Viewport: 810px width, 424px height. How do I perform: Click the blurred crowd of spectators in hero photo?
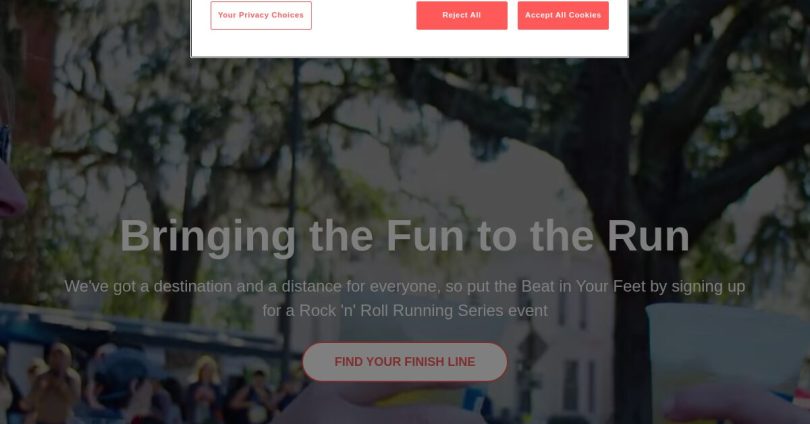click(x=129, y=385)
